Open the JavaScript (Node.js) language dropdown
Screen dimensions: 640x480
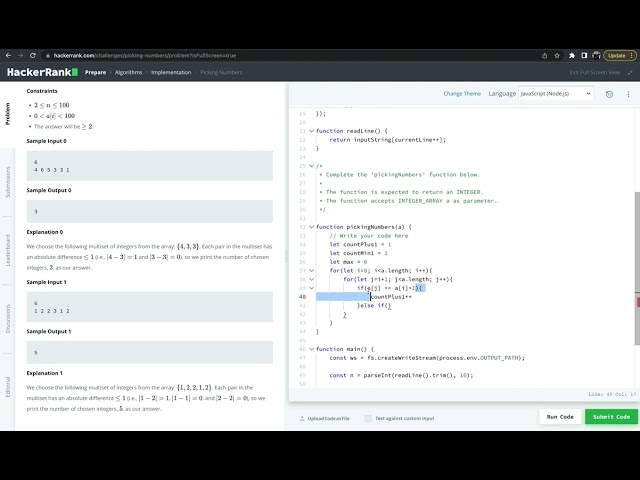coord(556,93)
